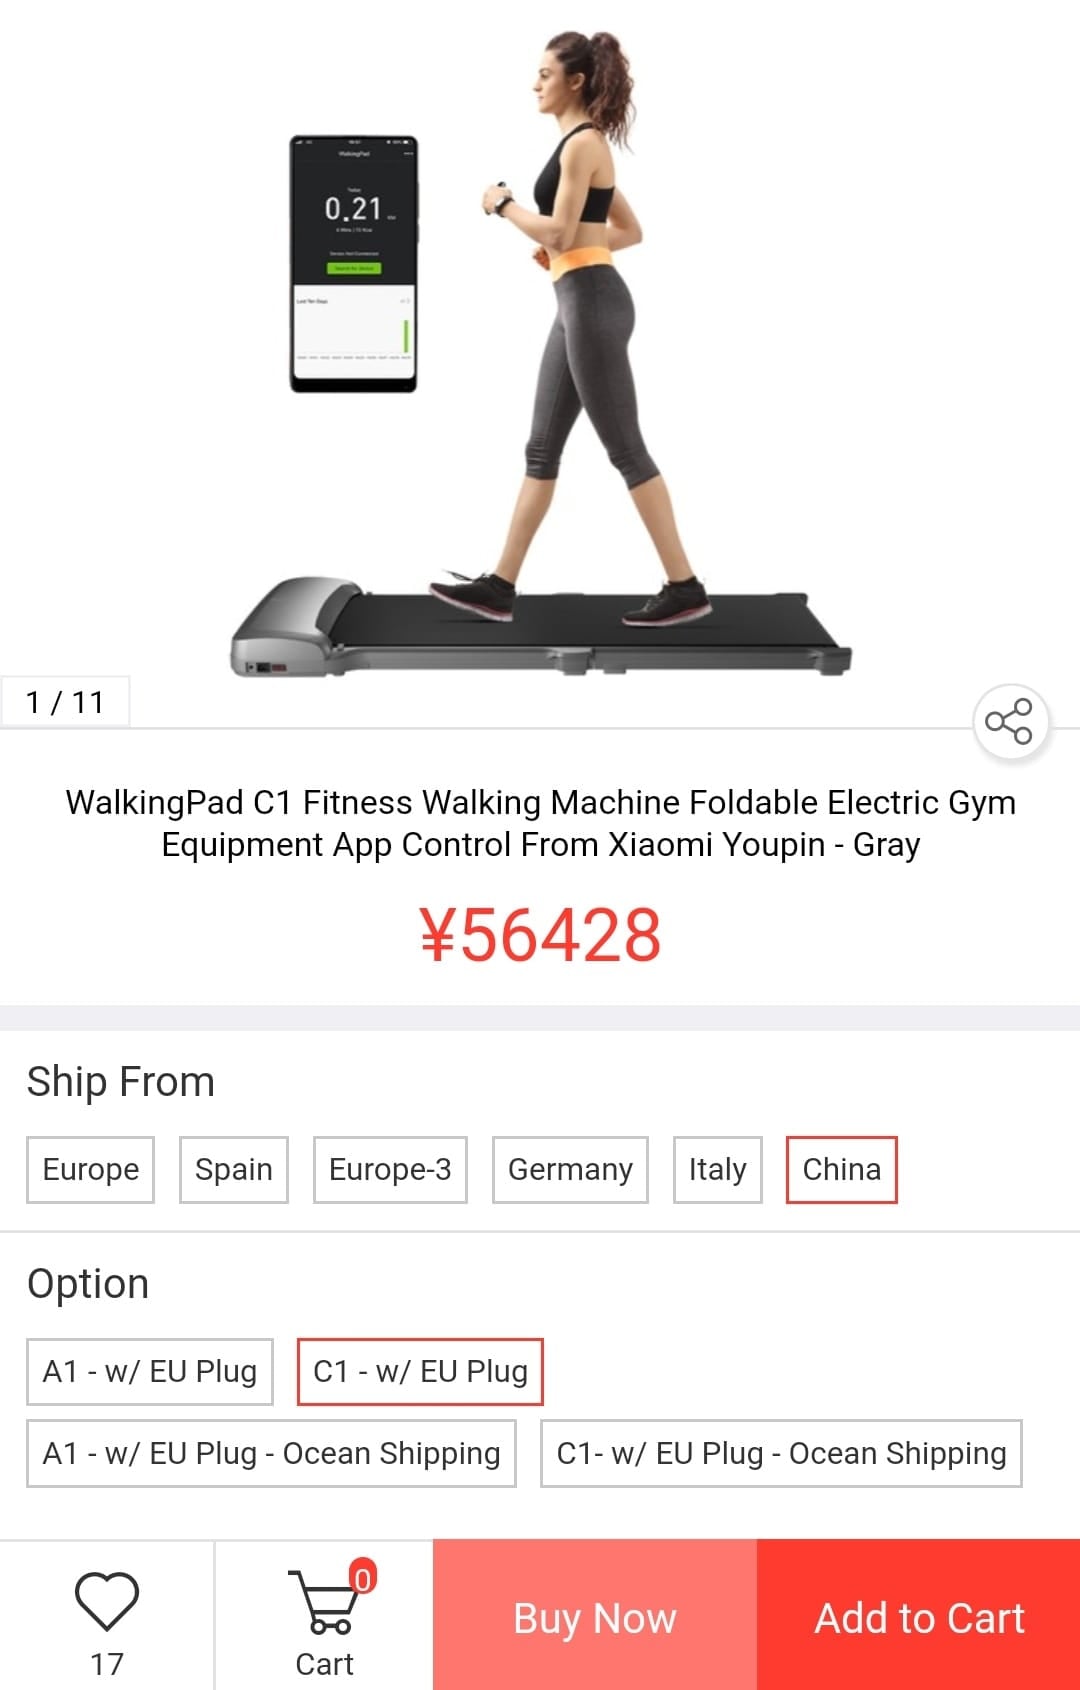The width and height of the screenshot is (1080, 1690).
Task: Tap the Add to Cart button
Action: (x=919, y=1616)
